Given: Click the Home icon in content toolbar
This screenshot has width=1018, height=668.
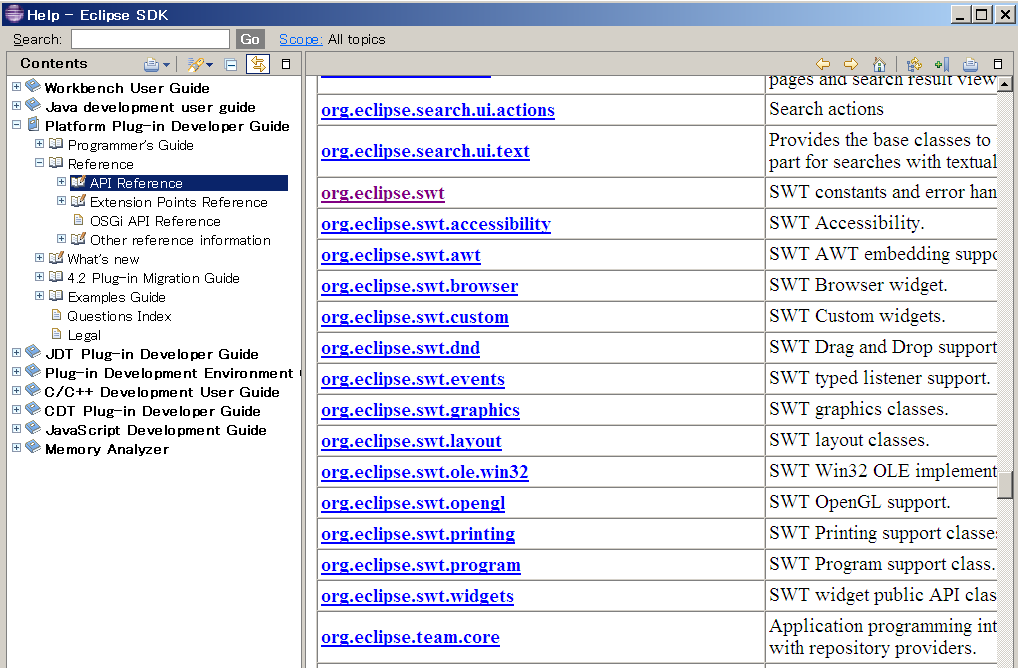Looking at the screenshot, I should tap(879, 64).
